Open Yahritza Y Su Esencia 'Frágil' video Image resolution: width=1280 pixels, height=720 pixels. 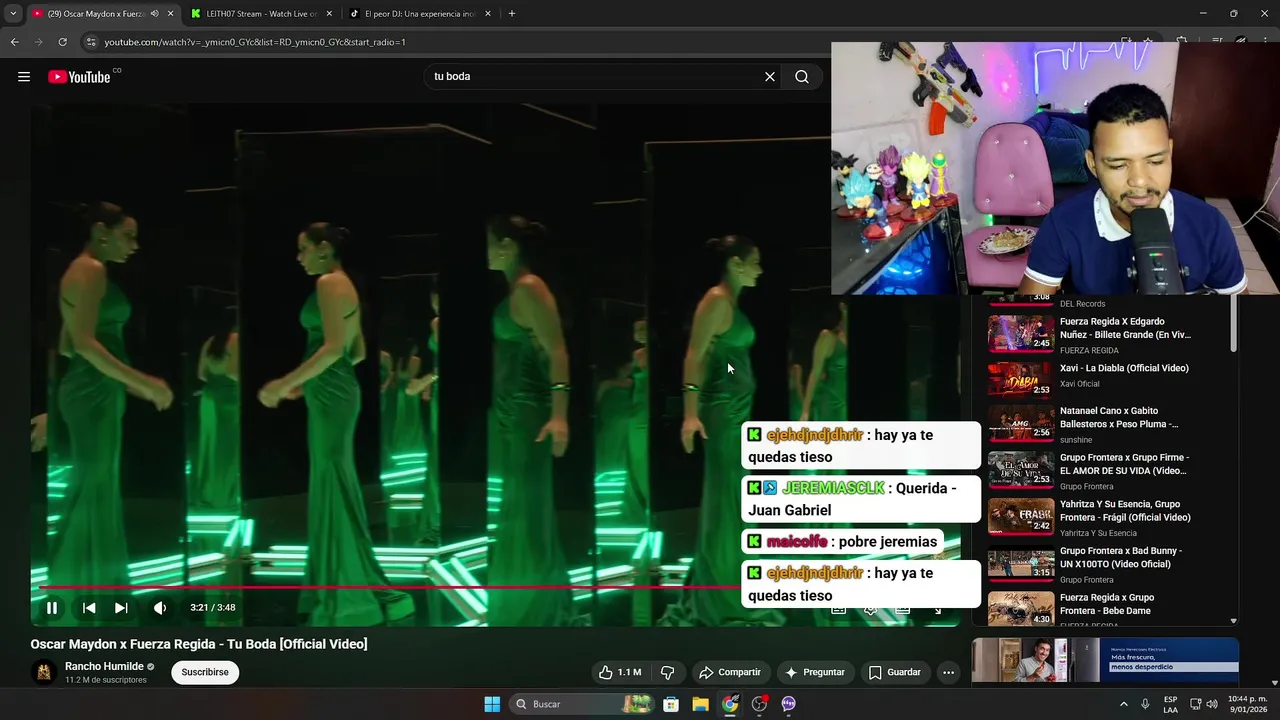click(x=1125, y=511)
